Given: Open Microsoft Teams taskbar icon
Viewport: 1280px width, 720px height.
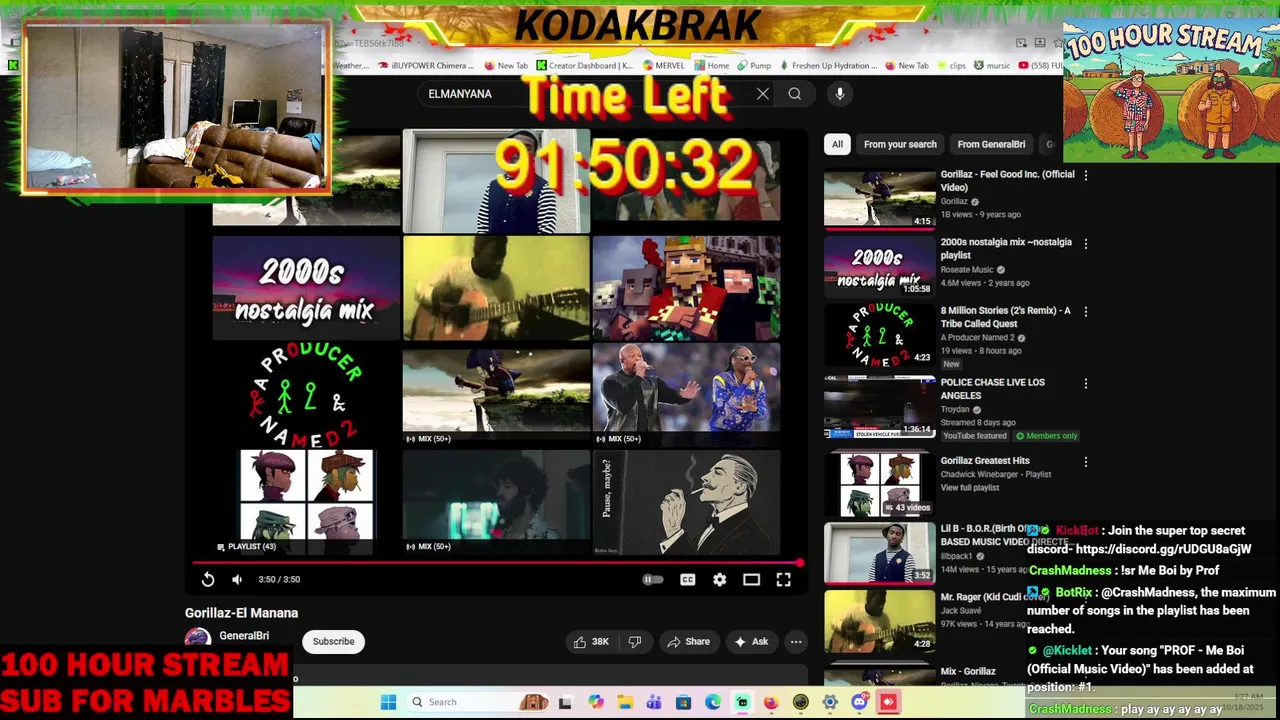Looking at the screenshot, I should (x=654, y=702).
